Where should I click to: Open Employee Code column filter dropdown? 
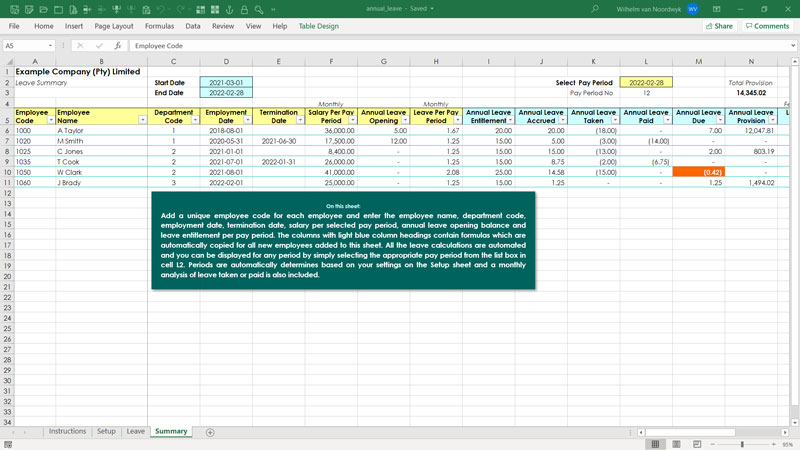[x=51, y=120]
